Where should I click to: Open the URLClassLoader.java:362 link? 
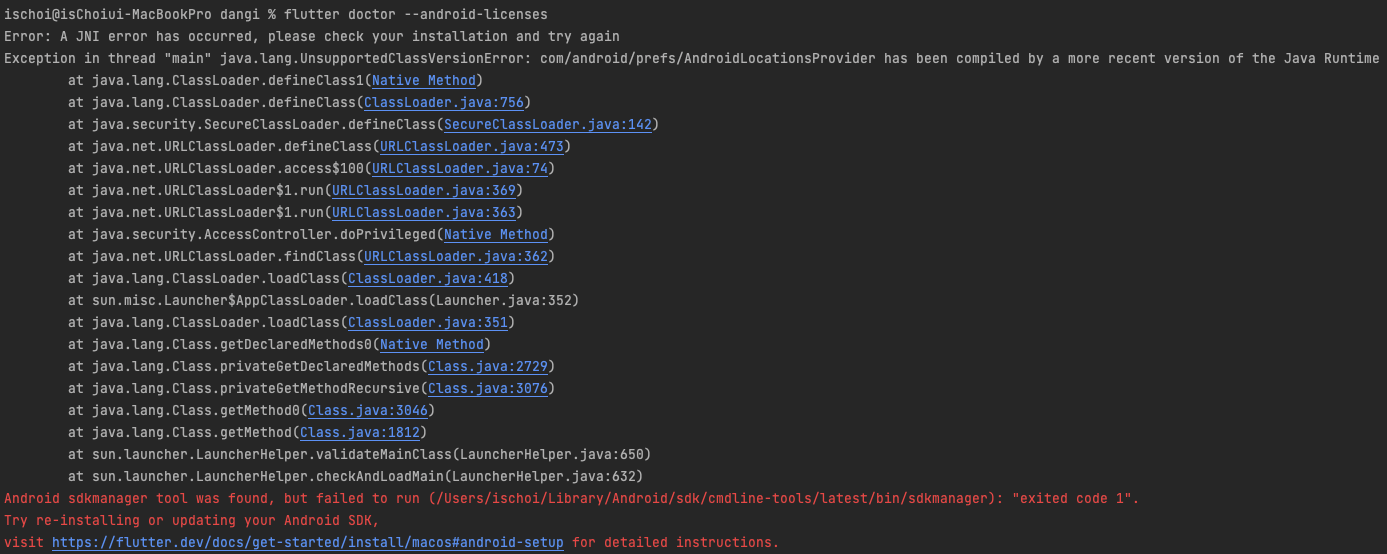(456, 256)
